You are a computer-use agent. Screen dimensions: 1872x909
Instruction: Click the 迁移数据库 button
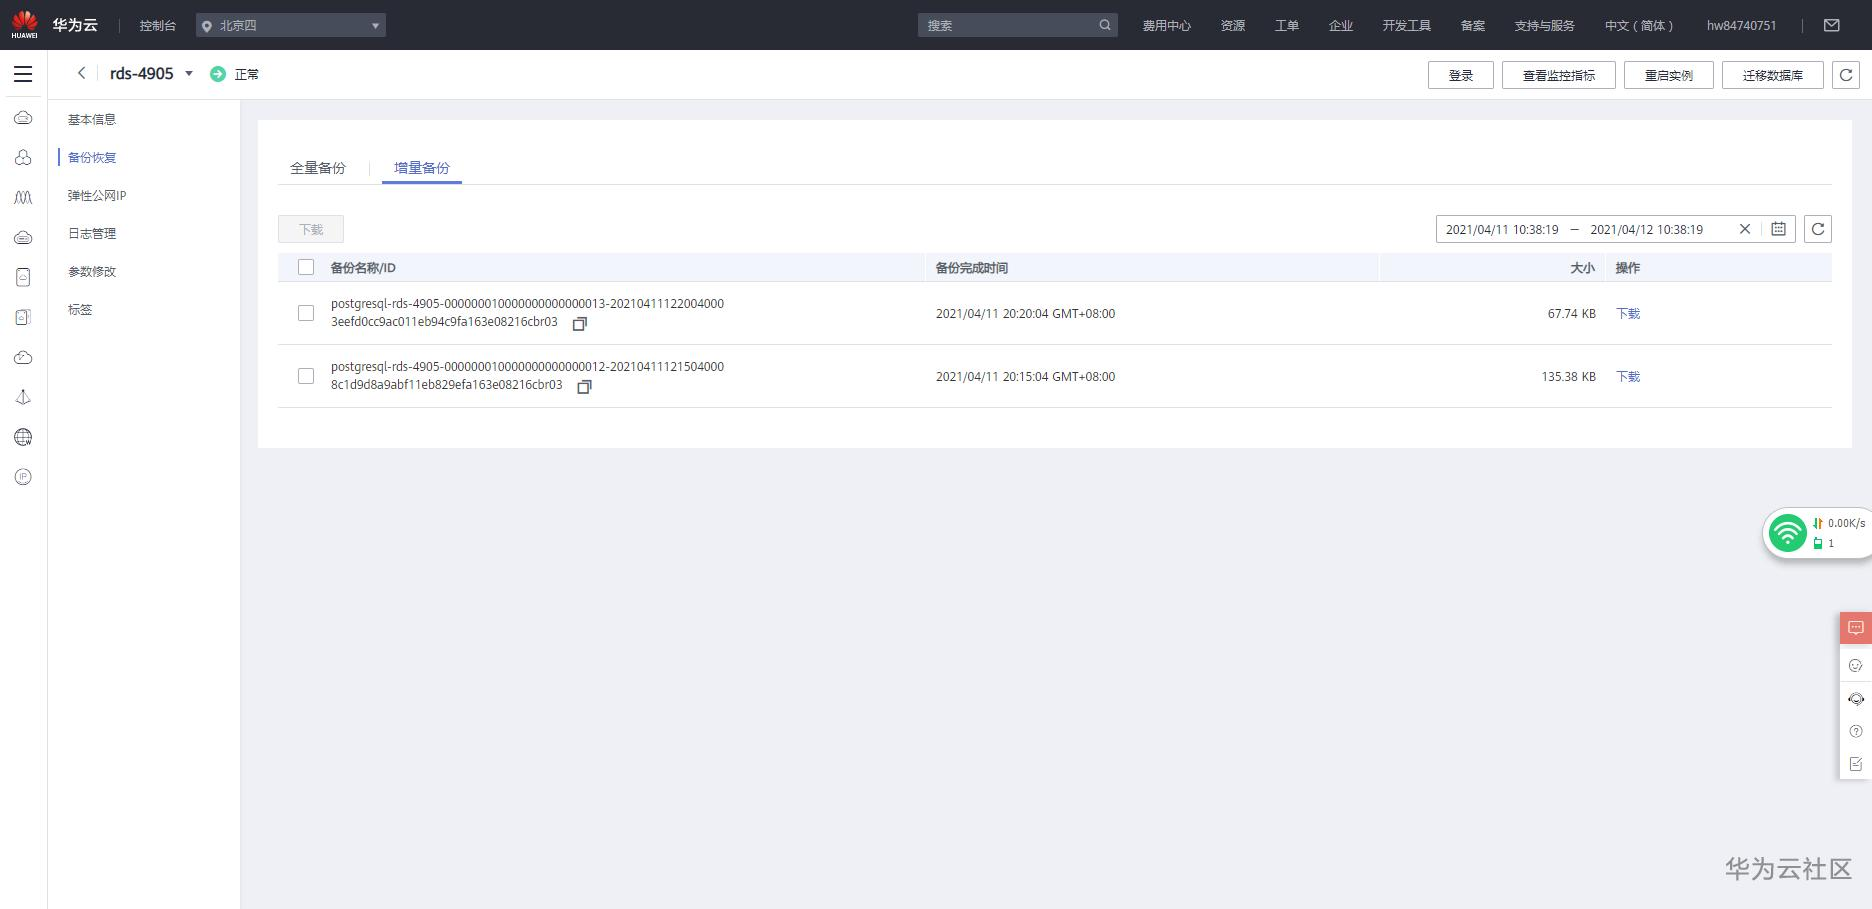pos(1773,75)
